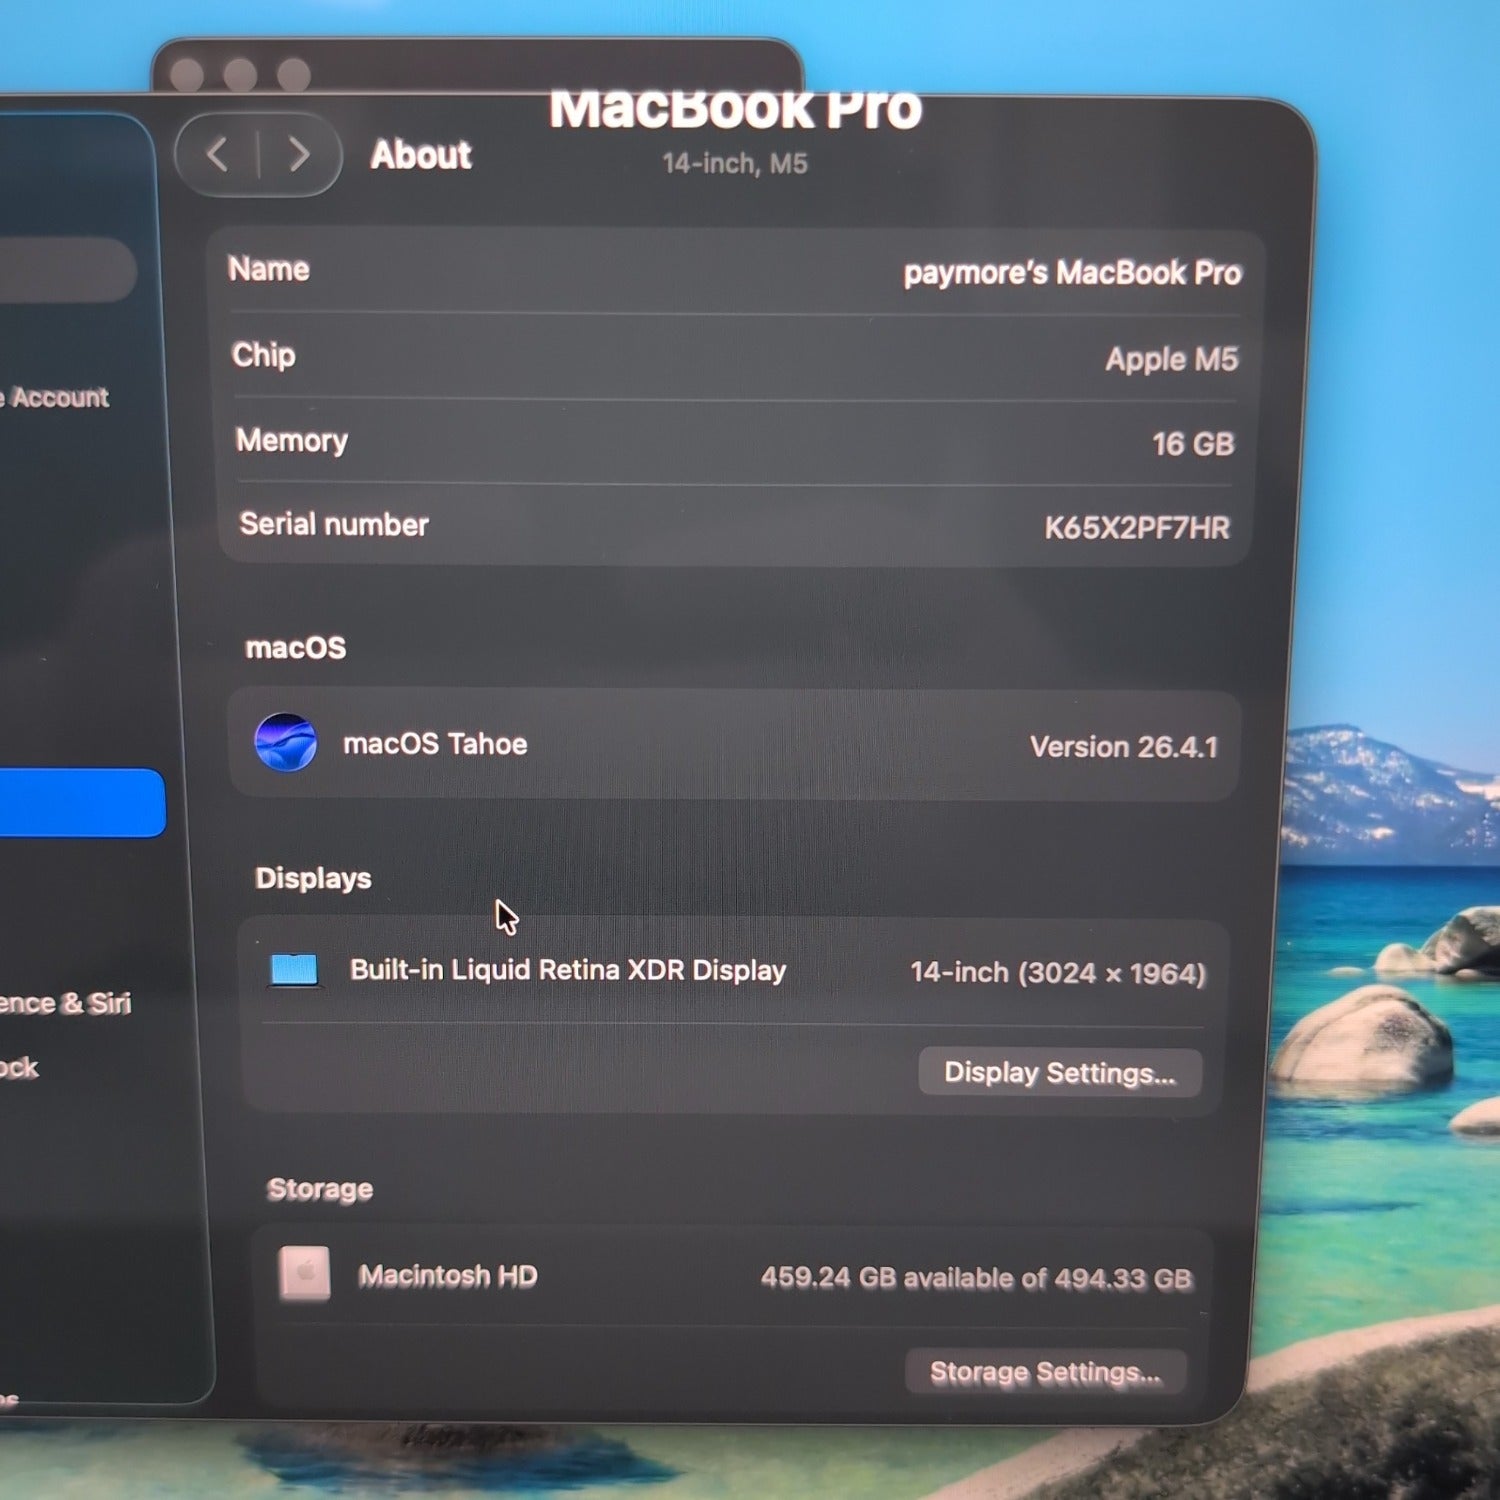
Task: Go back using the left chevron
Action: point(217,155)
